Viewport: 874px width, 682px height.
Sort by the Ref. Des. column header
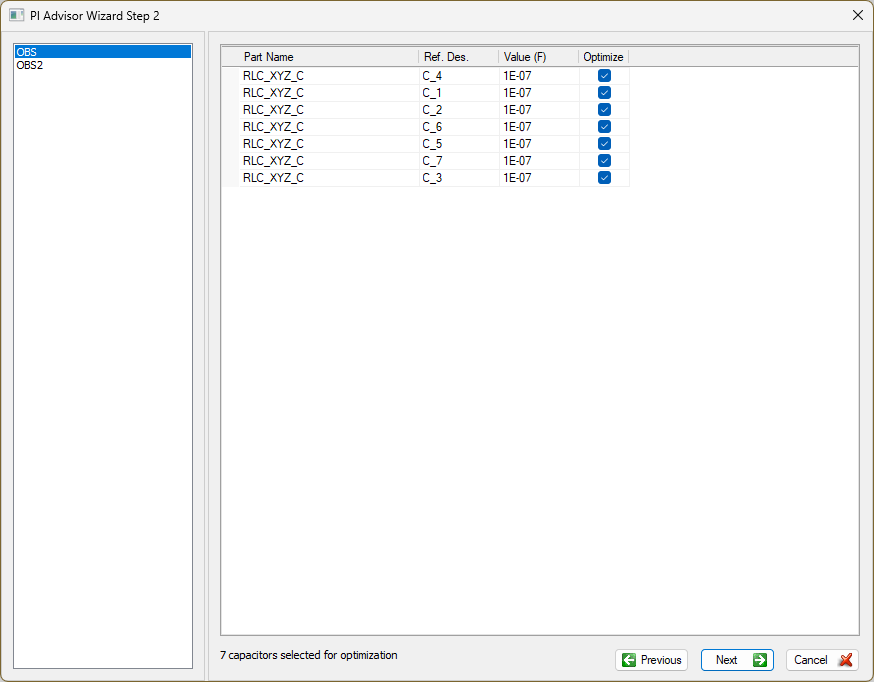click(x=458, y=57)
